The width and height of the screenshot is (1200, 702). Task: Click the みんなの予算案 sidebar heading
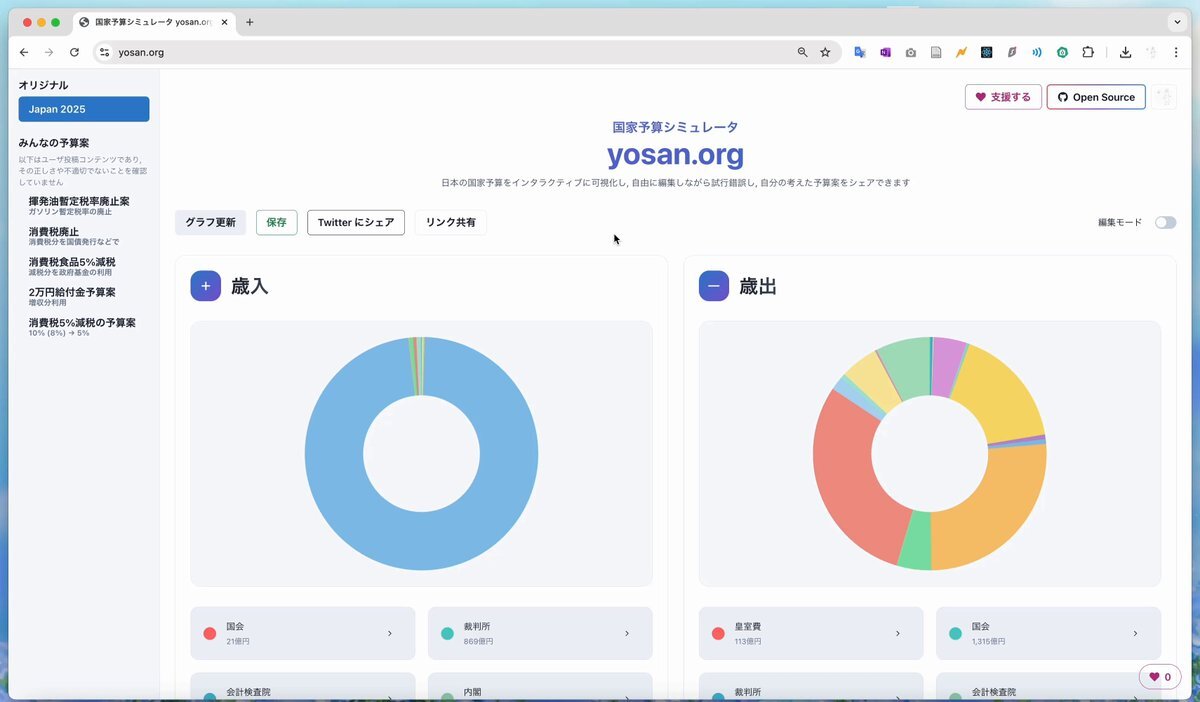[54, 143]
